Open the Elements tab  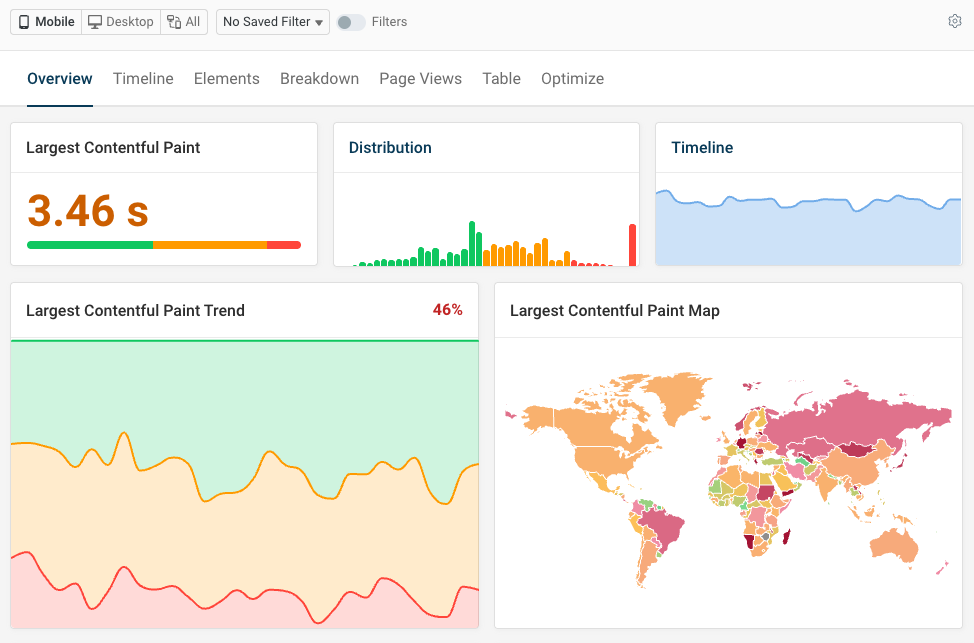(x=226, y=78)
